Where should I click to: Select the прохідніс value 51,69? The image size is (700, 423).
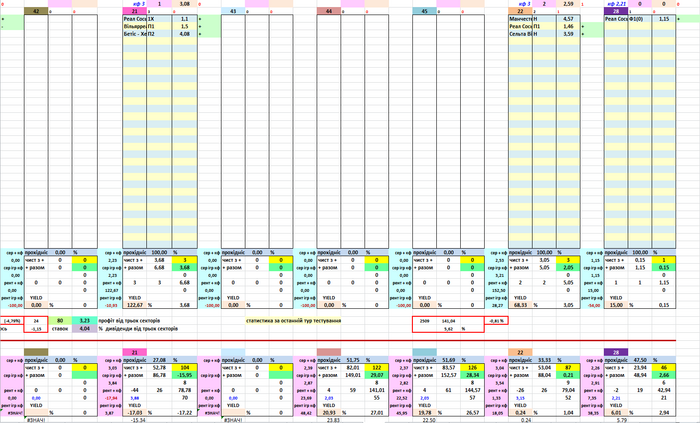448,360
